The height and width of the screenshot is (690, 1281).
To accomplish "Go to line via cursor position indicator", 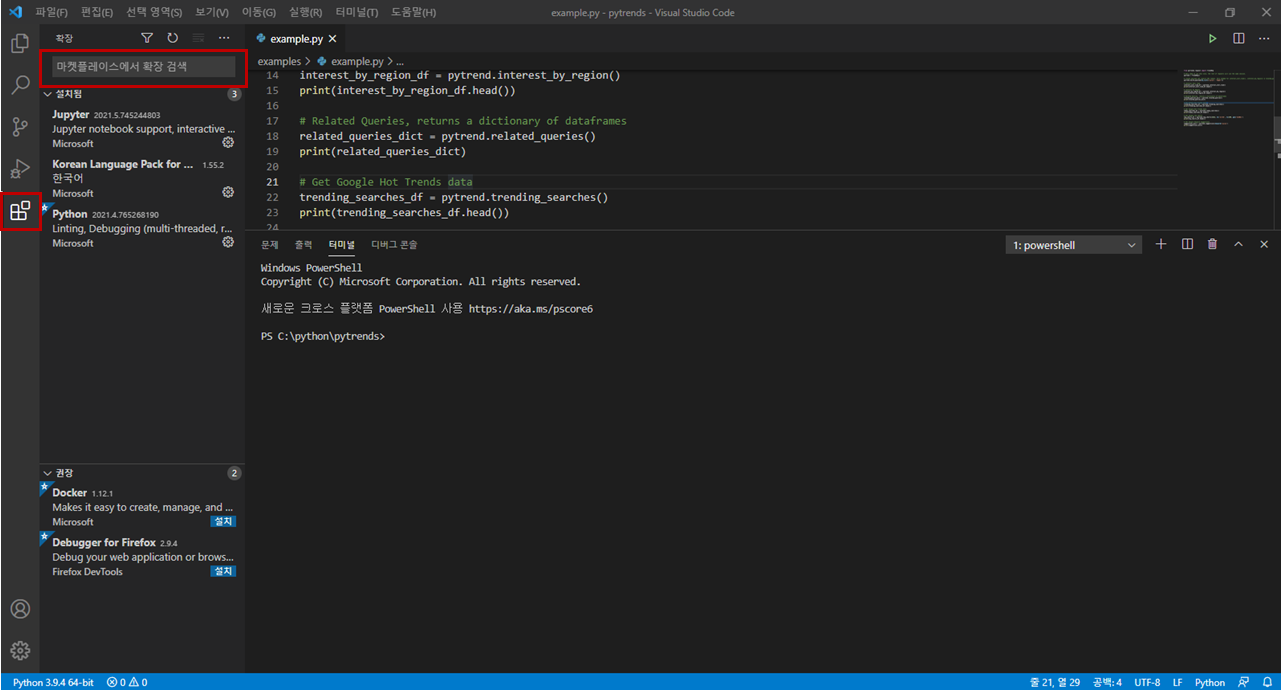I will coord(1054,682).
